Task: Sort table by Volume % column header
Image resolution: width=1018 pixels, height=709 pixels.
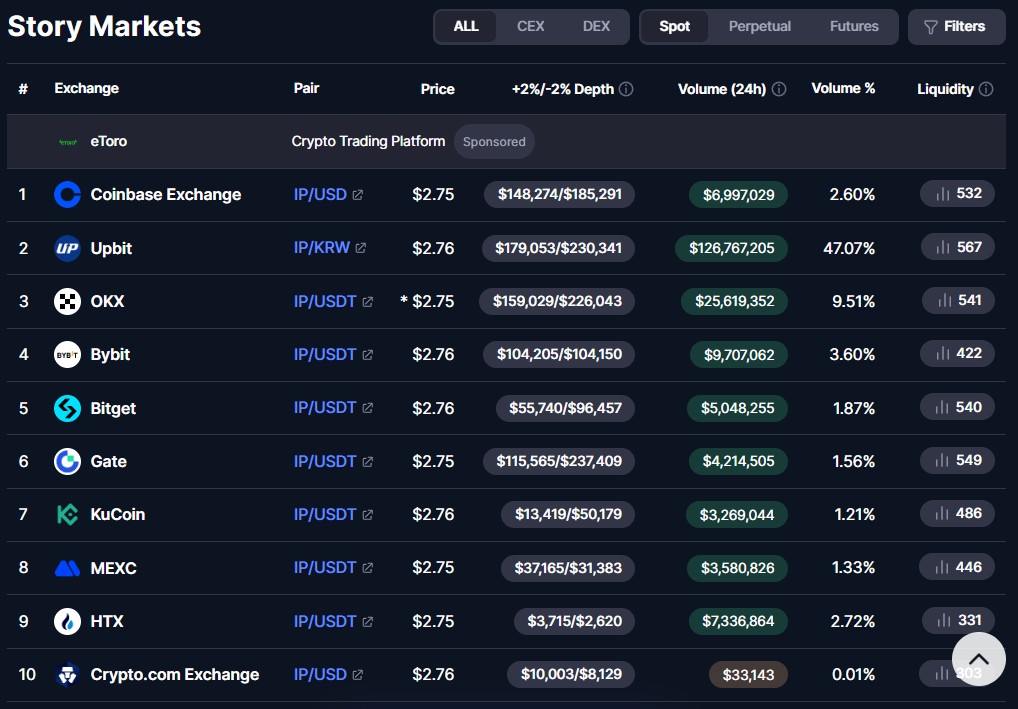Action: [842, 88]
